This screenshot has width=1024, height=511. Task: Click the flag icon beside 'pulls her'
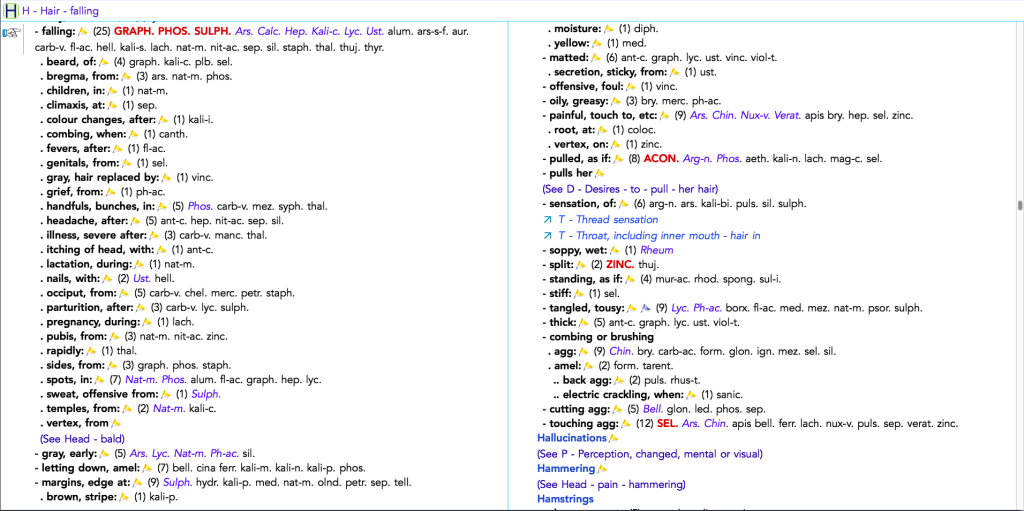point(600,174)
